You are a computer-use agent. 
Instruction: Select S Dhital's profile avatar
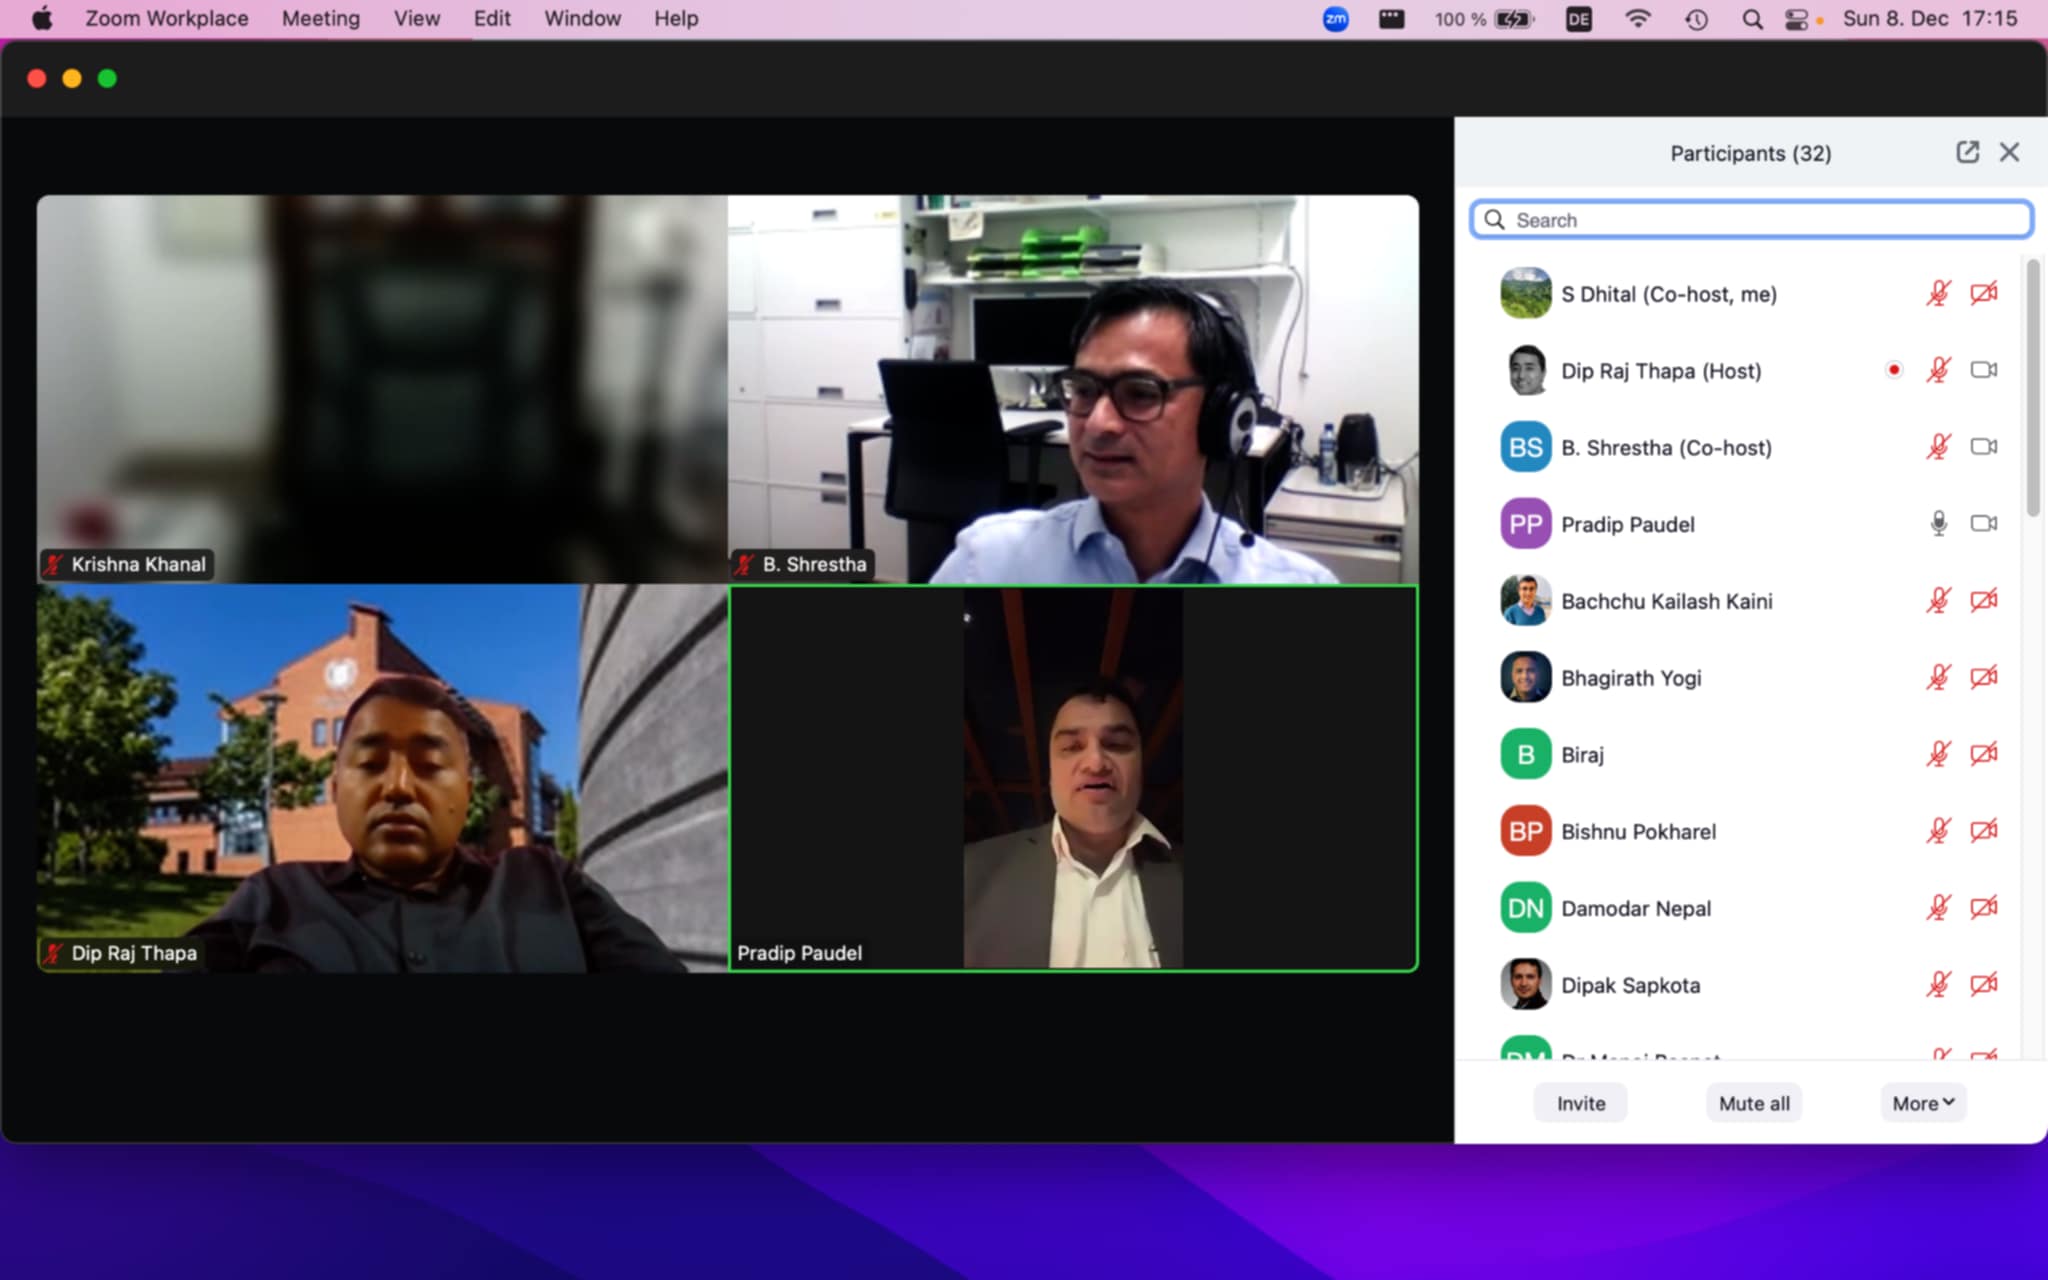click(1525, 293)
